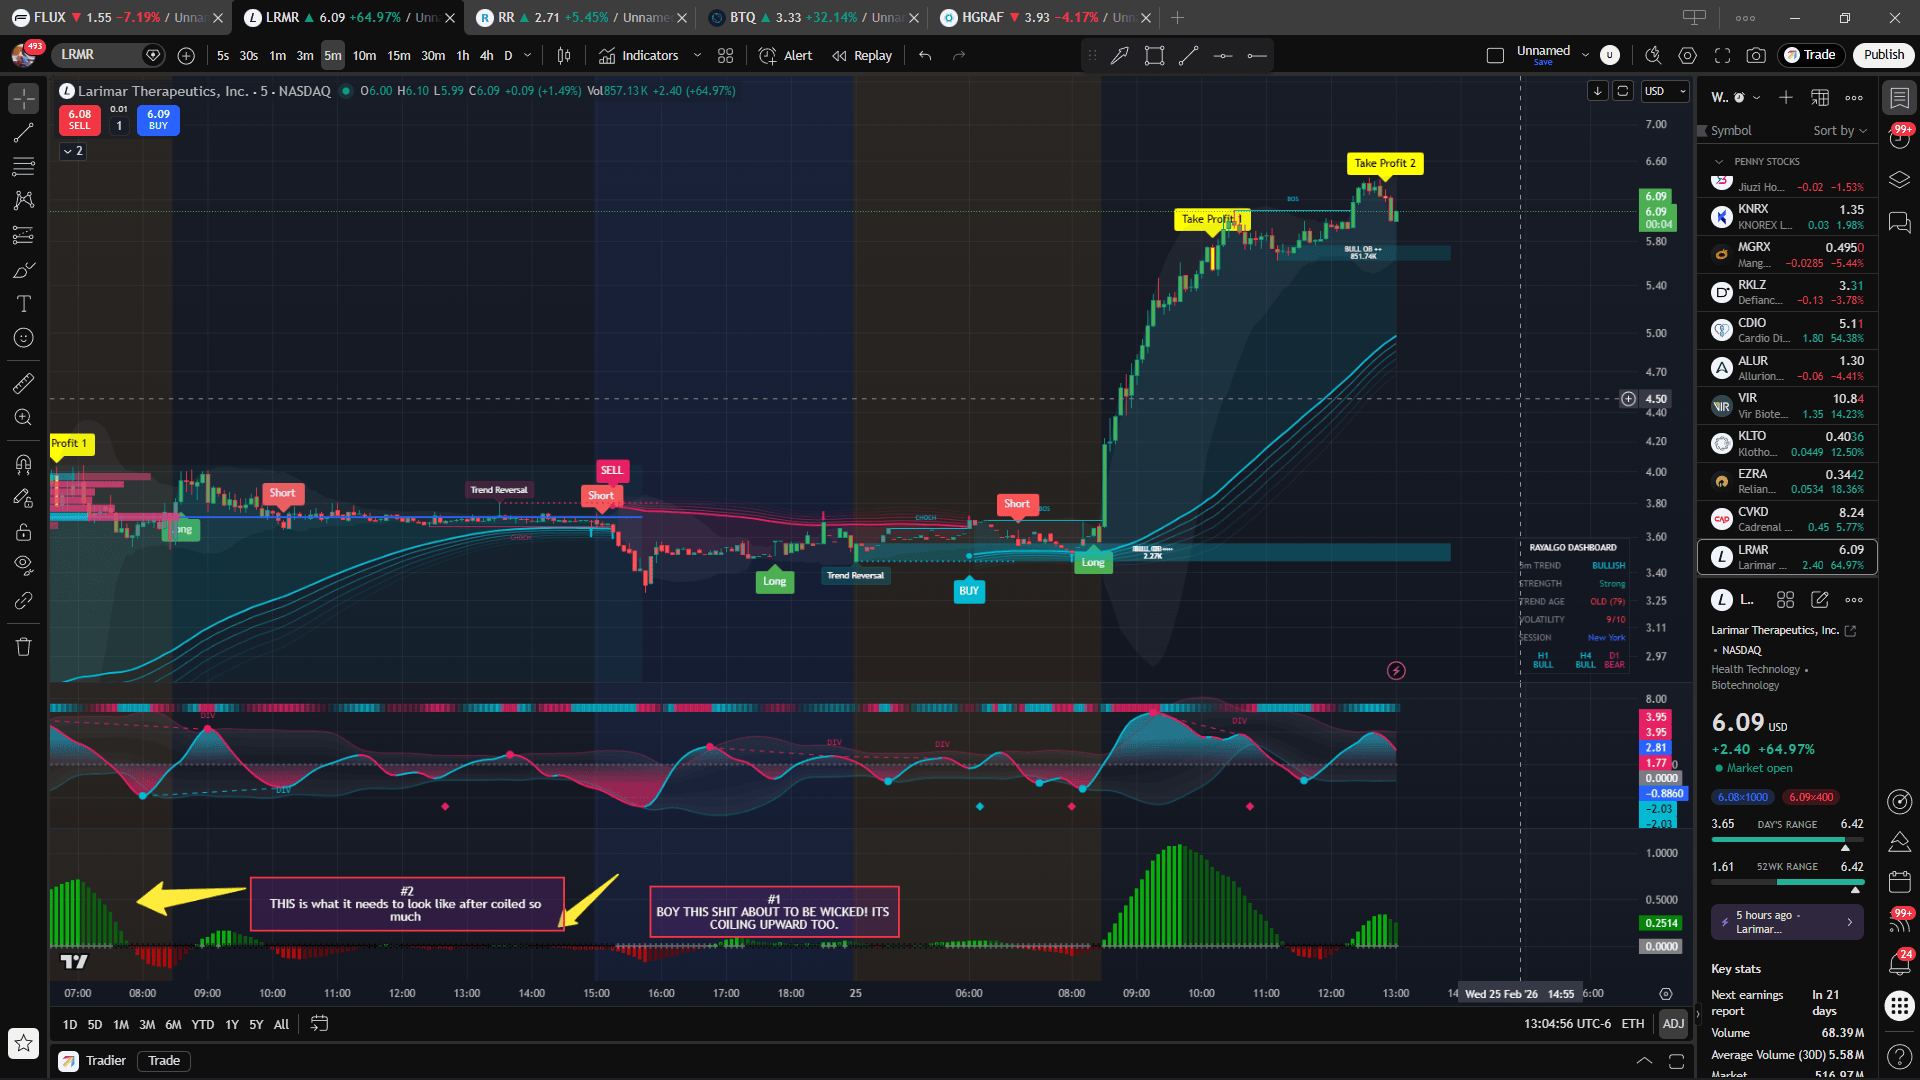The image size is (1920, 1080).
Task: Open the USD currency dropdown
Action: [1665, 91]
